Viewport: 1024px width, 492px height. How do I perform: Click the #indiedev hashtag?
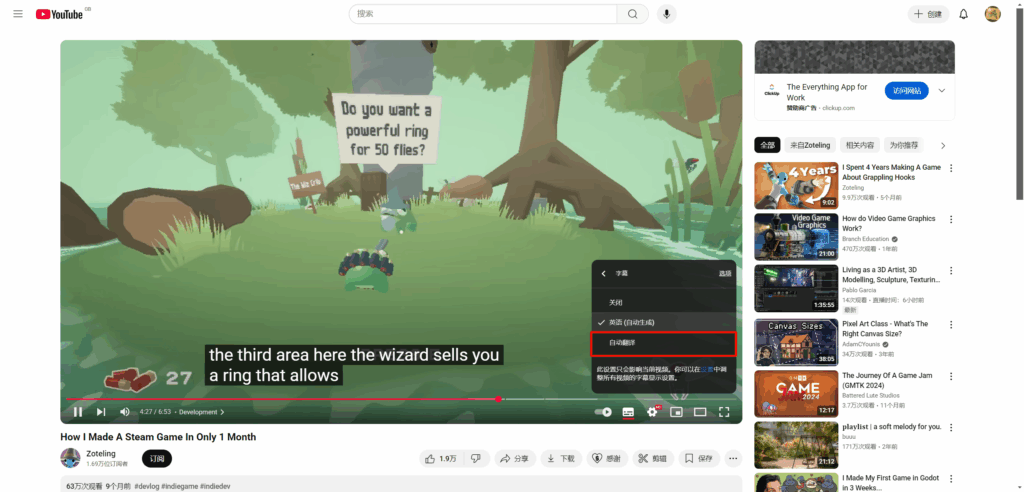(216, 487)
